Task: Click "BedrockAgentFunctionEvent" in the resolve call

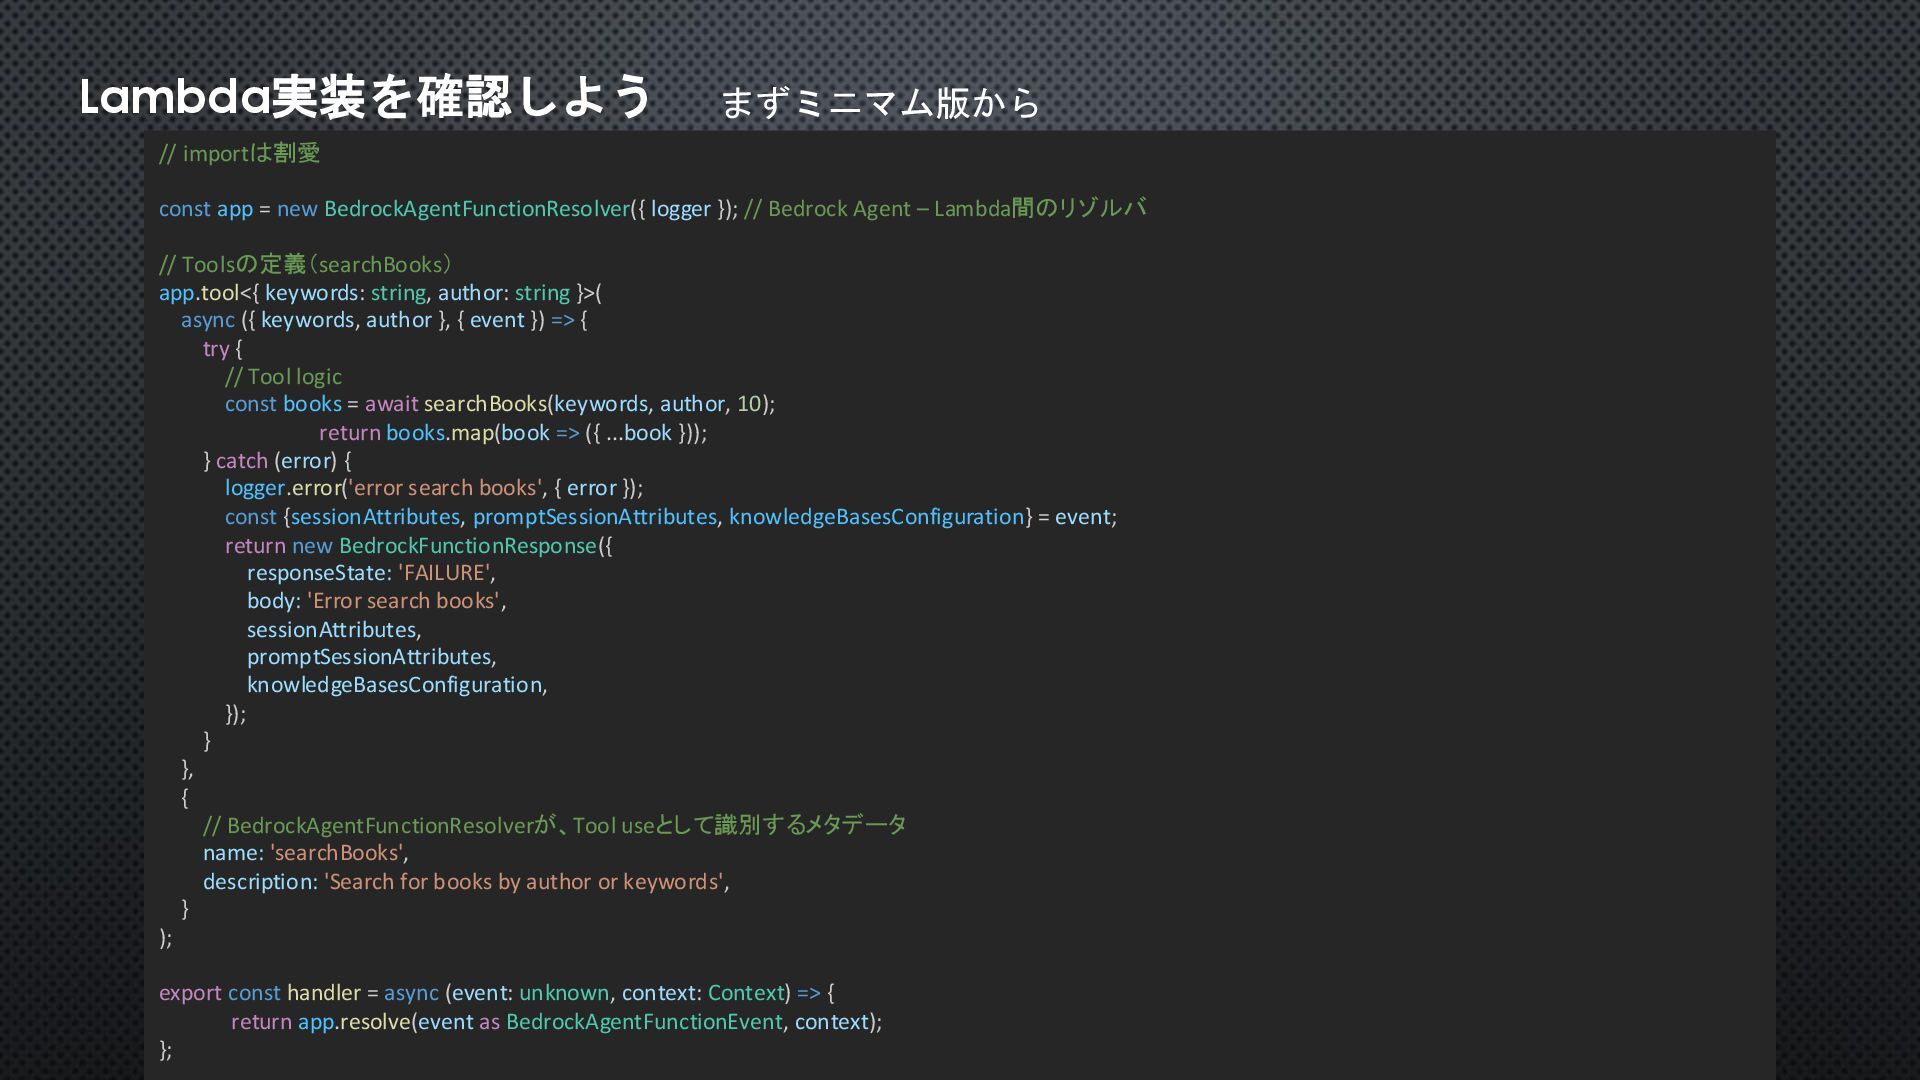Action: click(x=644, y=1022)
